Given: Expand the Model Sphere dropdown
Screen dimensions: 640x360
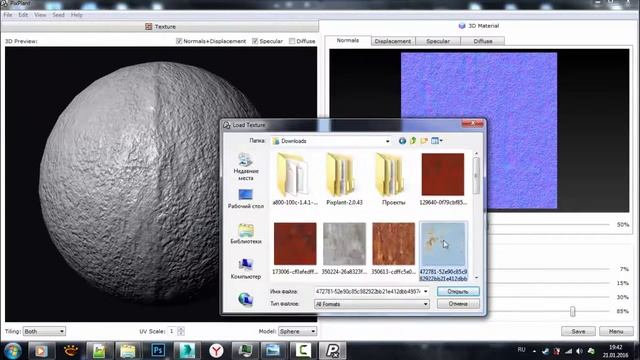Looking at the screenshot, I should click(x=297, y=331).
